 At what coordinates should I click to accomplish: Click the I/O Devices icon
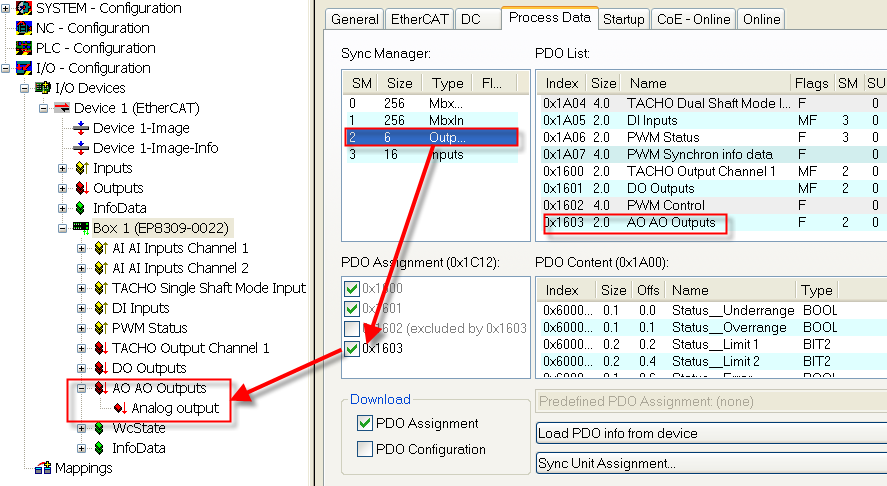(x=43, y=88)
